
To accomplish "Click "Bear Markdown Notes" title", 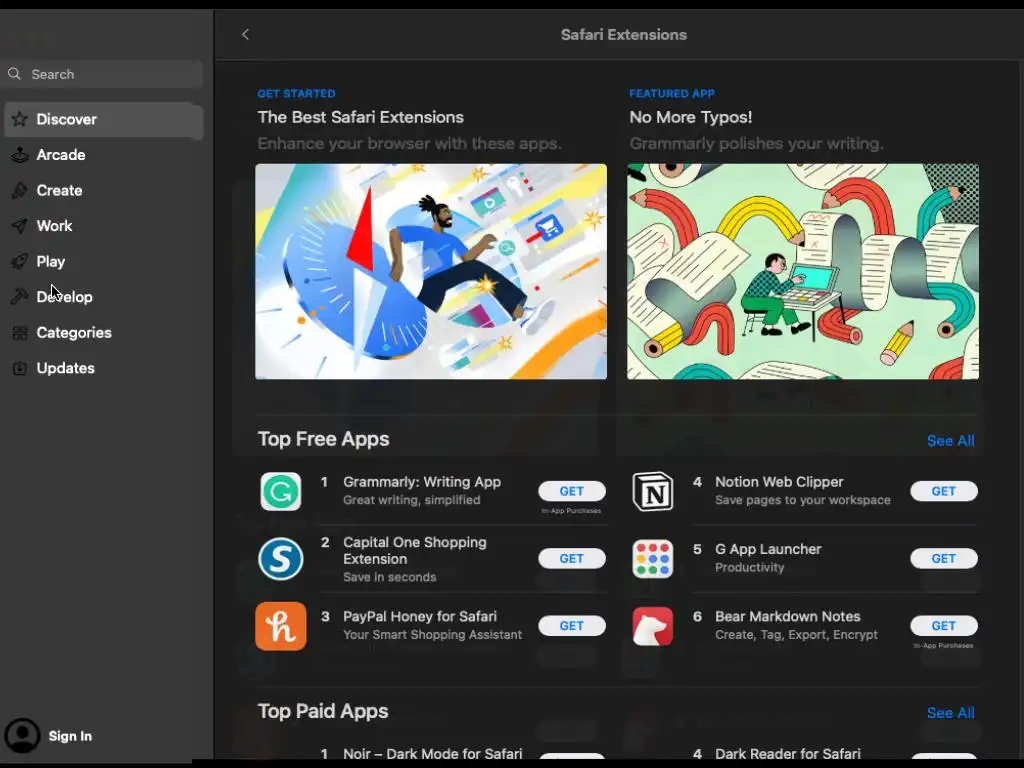I will point(788,616).
